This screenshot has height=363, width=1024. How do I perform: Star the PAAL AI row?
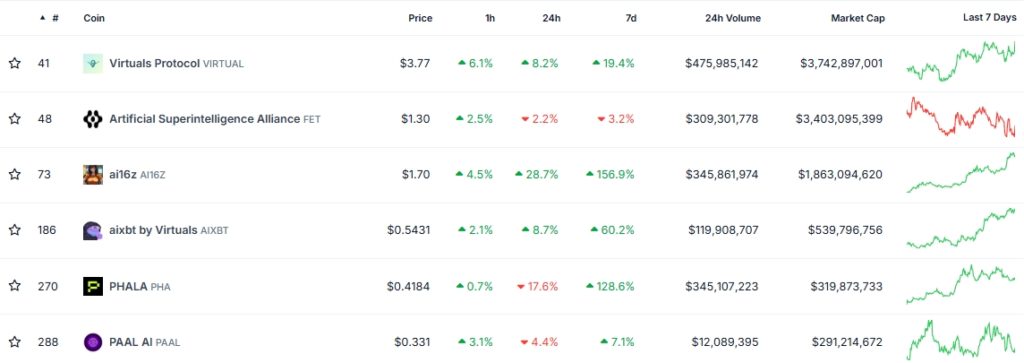[14, 341]
